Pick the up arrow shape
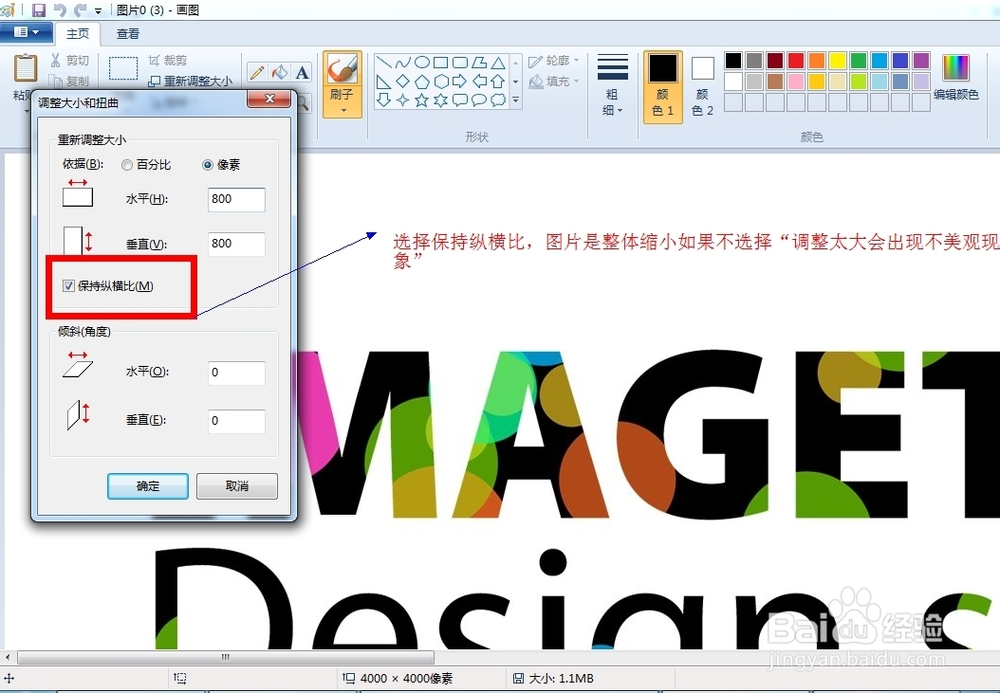This screenshot has width=1000, height=693. click(x=498, y=82)
